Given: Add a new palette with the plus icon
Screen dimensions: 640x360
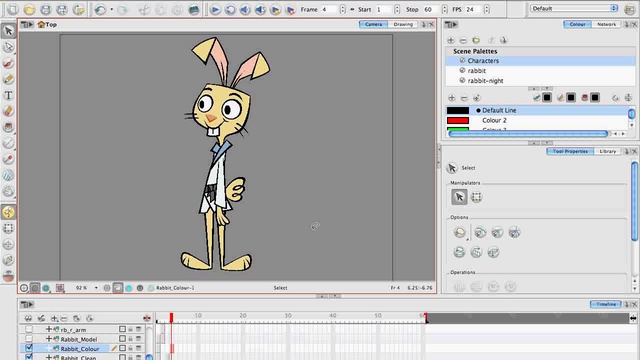Looking at the screenshot, I should click(451, 40).
